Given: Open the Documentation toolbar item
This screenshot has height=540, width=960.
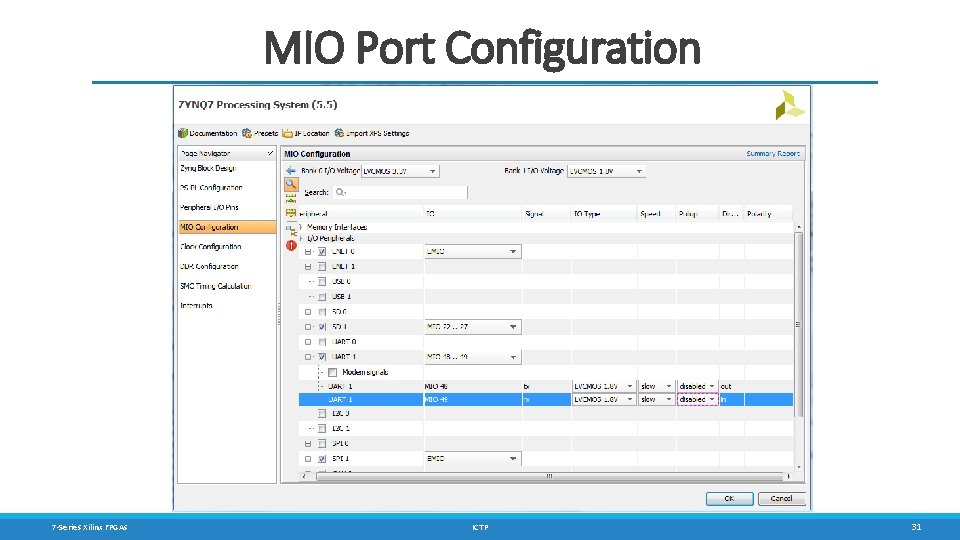Looking at the screenshot, I should [x=208, y=133].
